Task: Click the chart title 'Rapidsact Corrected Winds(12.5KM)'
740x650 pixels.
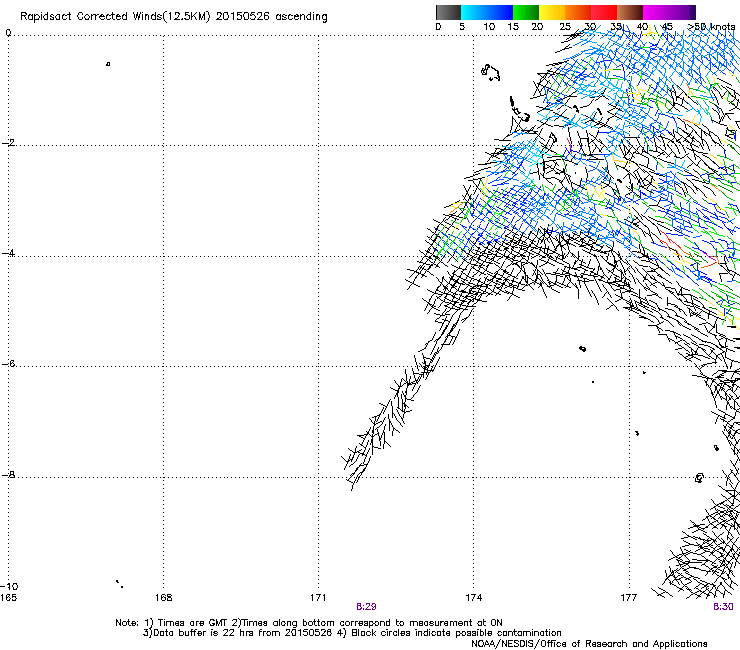Action: pyautogui.click(x=115, y=17)
